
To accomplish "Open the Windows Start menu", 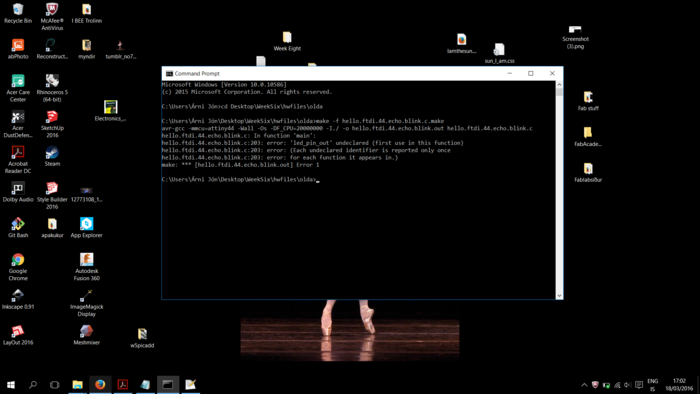I will point(11,384).
